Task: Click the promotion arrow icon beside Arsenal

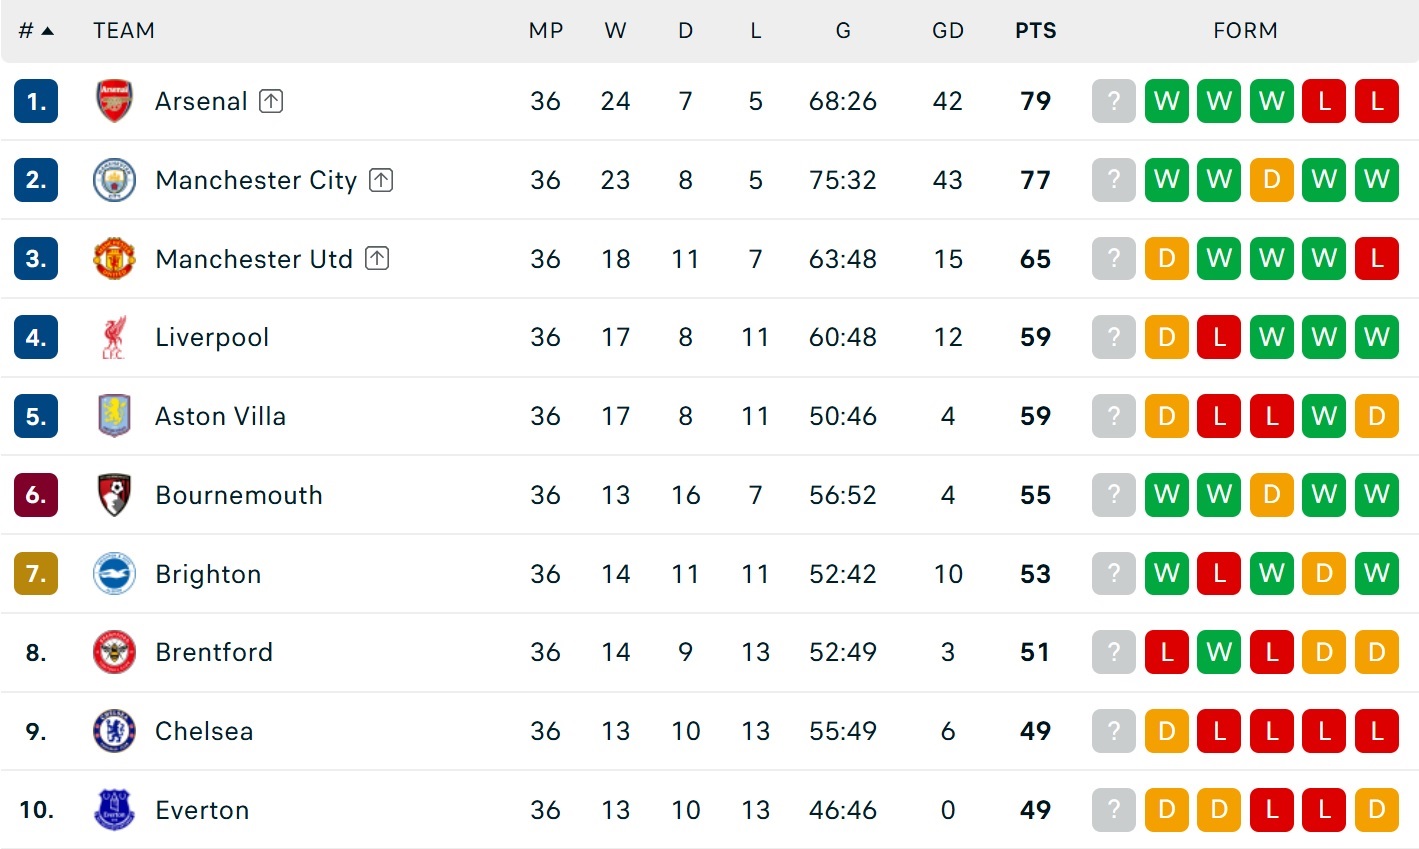Action: [271, 101]
